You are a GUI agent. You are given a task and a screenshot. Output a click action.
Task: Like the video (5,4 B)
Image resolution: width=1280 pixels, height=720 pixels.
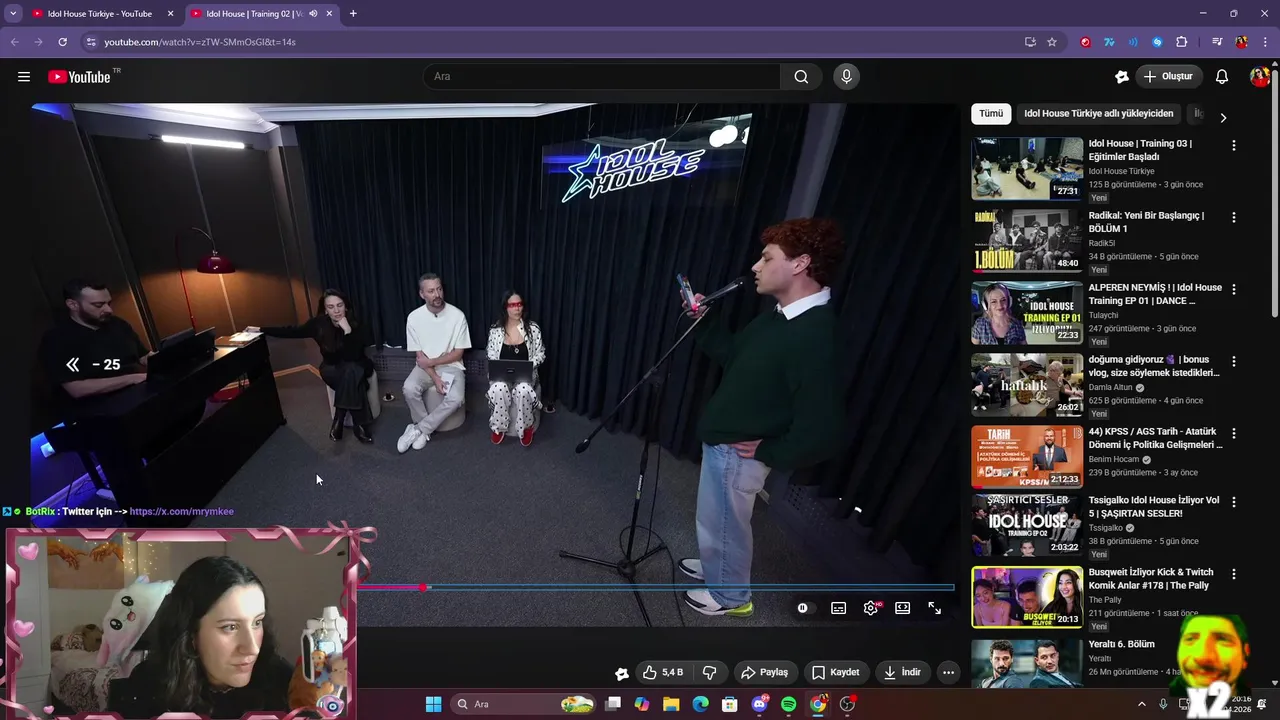click(663, 672)
